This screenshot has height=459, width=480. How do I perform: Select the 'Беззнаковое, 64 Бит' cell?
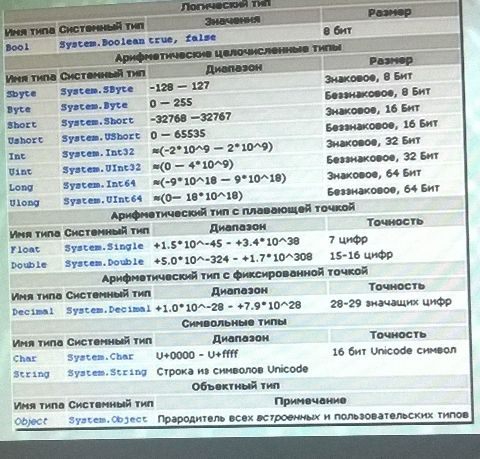click(x=383, y=190)
